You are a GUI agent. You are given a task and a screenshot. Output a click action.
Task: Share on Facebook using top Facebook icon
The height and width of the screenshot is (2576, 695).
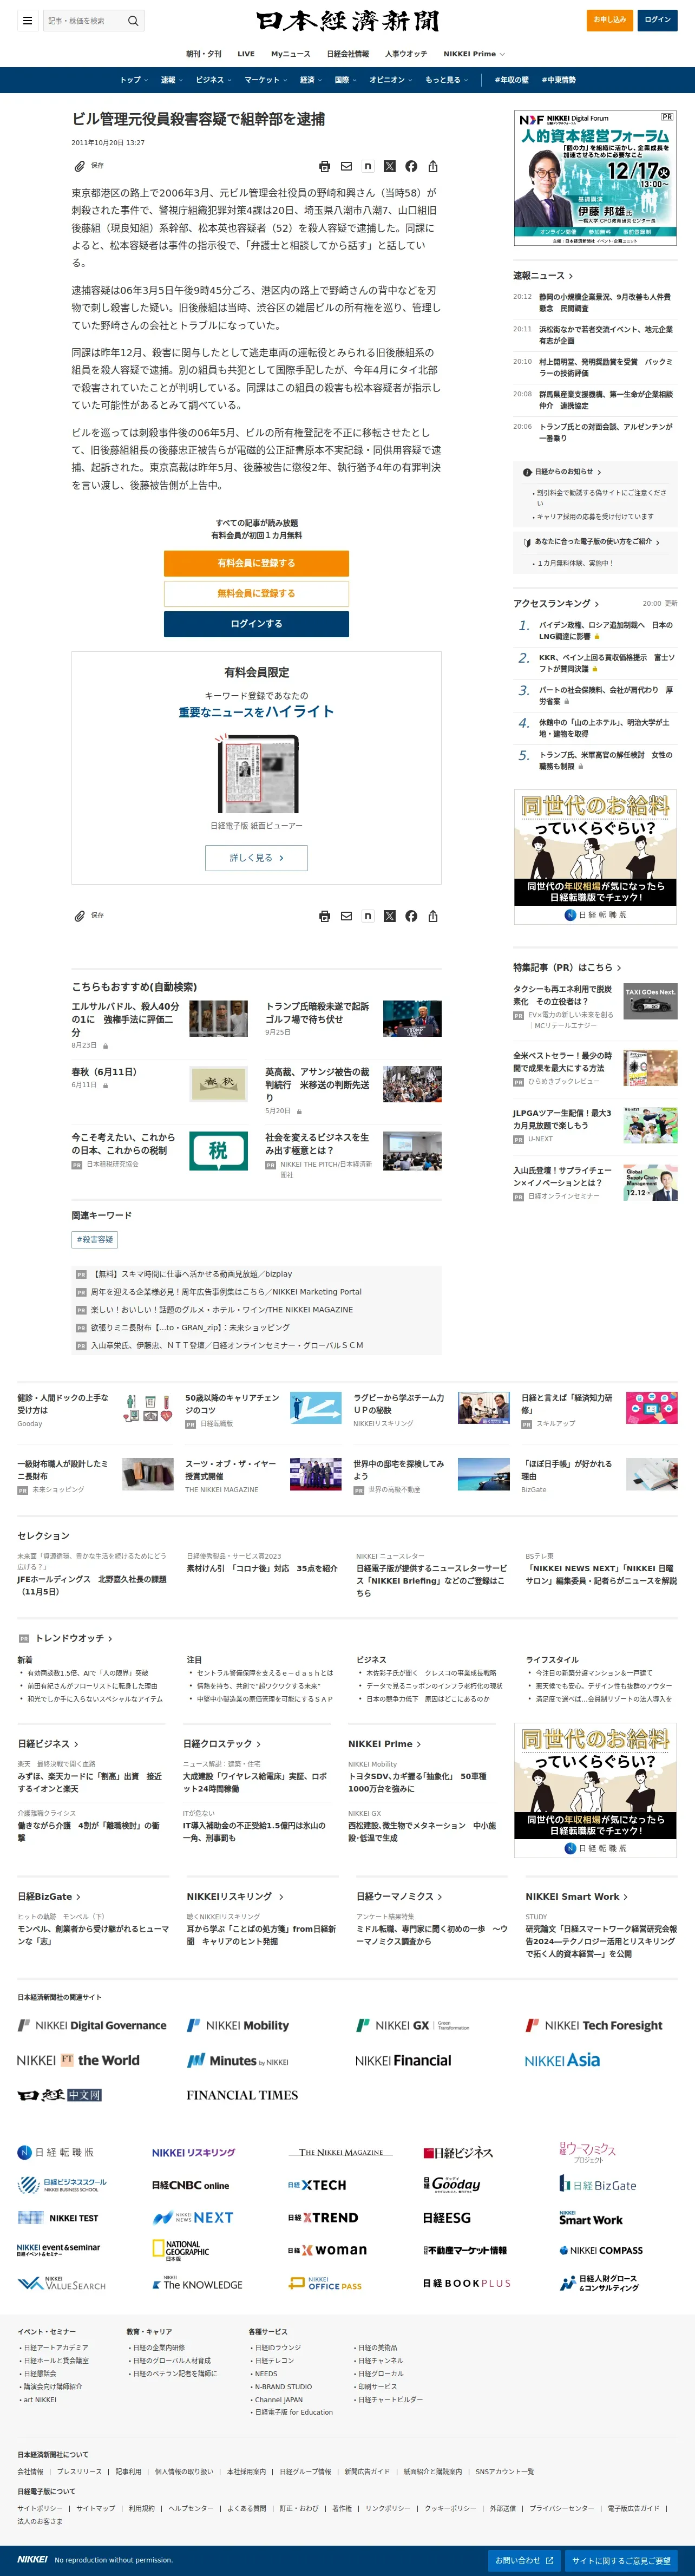(411, 166)
